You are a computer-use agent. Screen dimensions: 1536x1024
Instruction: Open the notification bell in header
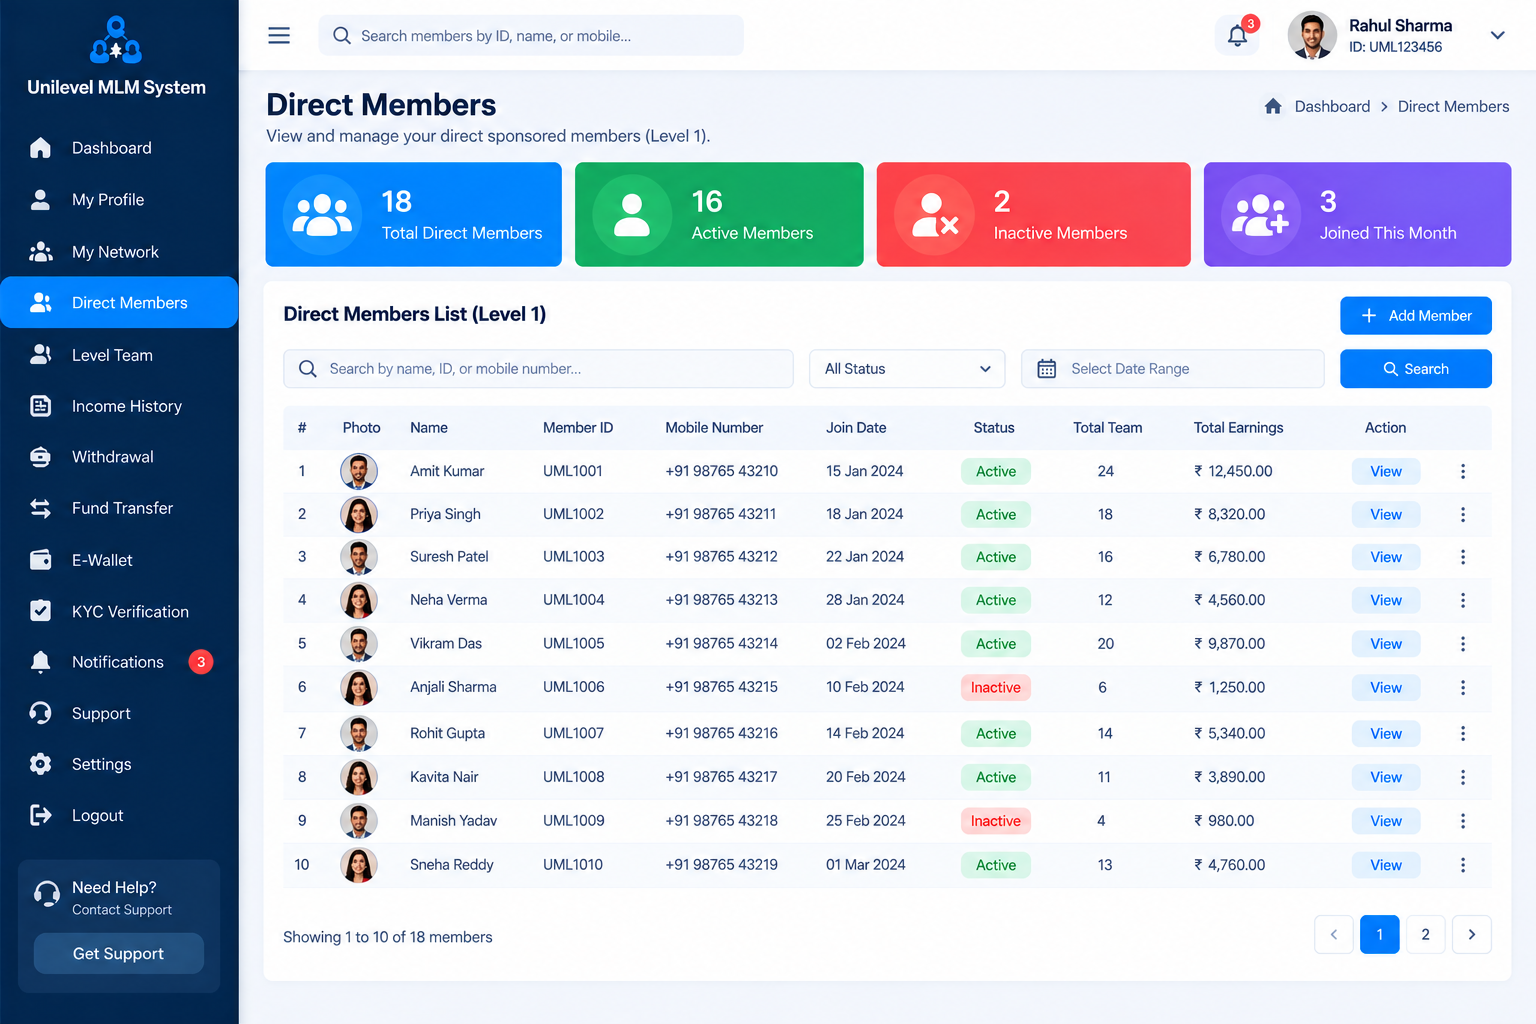[1237, 36]
